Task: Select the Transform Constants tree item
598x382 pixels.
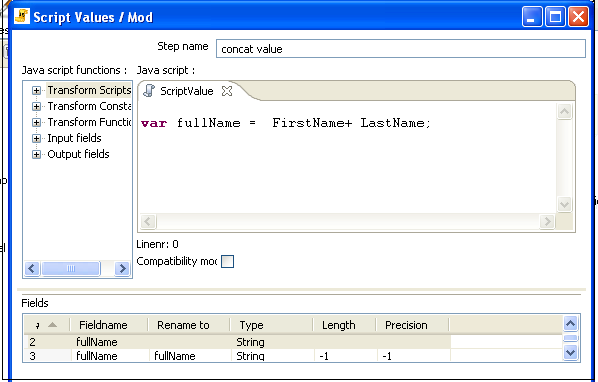Action: 89,106
